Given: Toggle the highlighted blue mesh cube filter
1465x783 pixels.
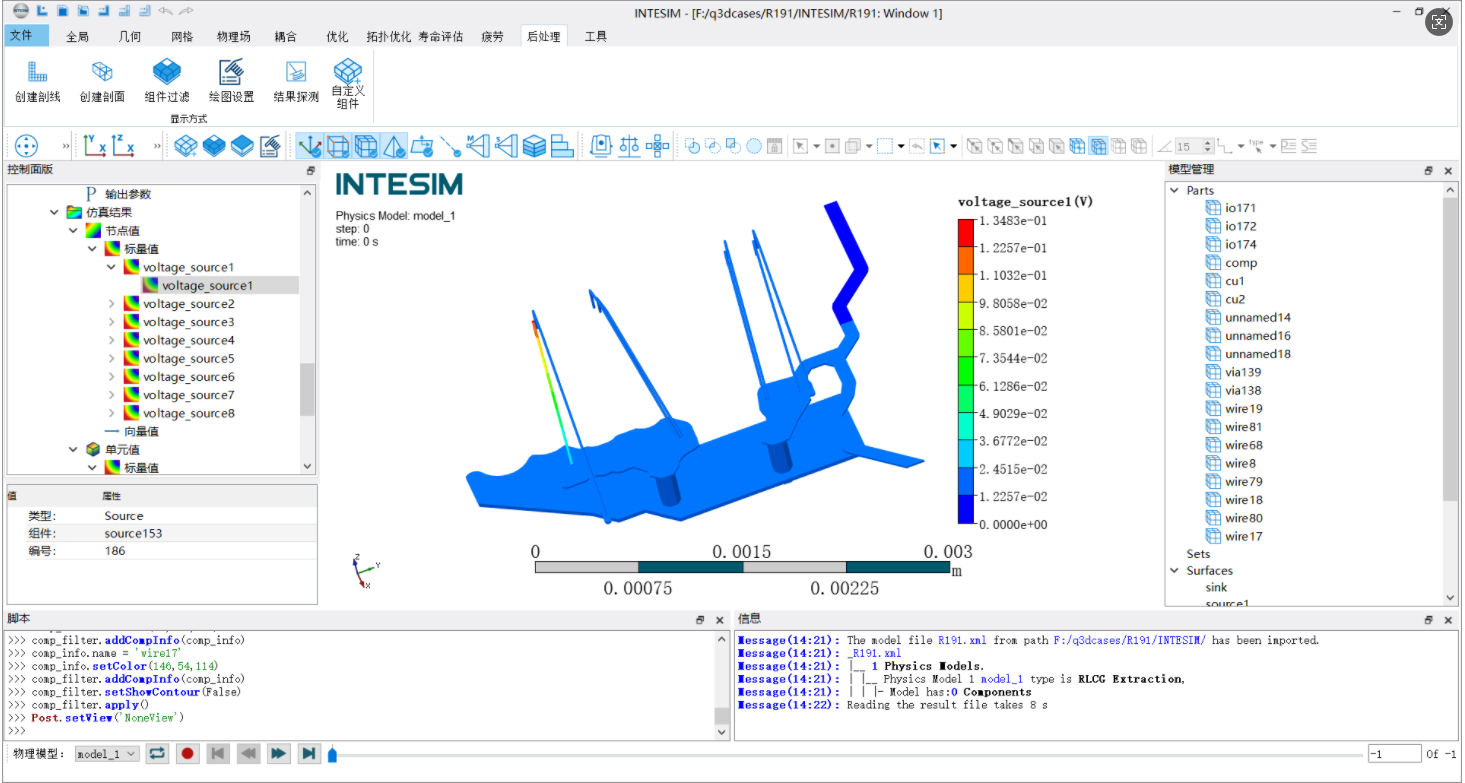Looking at the screenshot, I should pyautogui.click(x=1097, y=146).
